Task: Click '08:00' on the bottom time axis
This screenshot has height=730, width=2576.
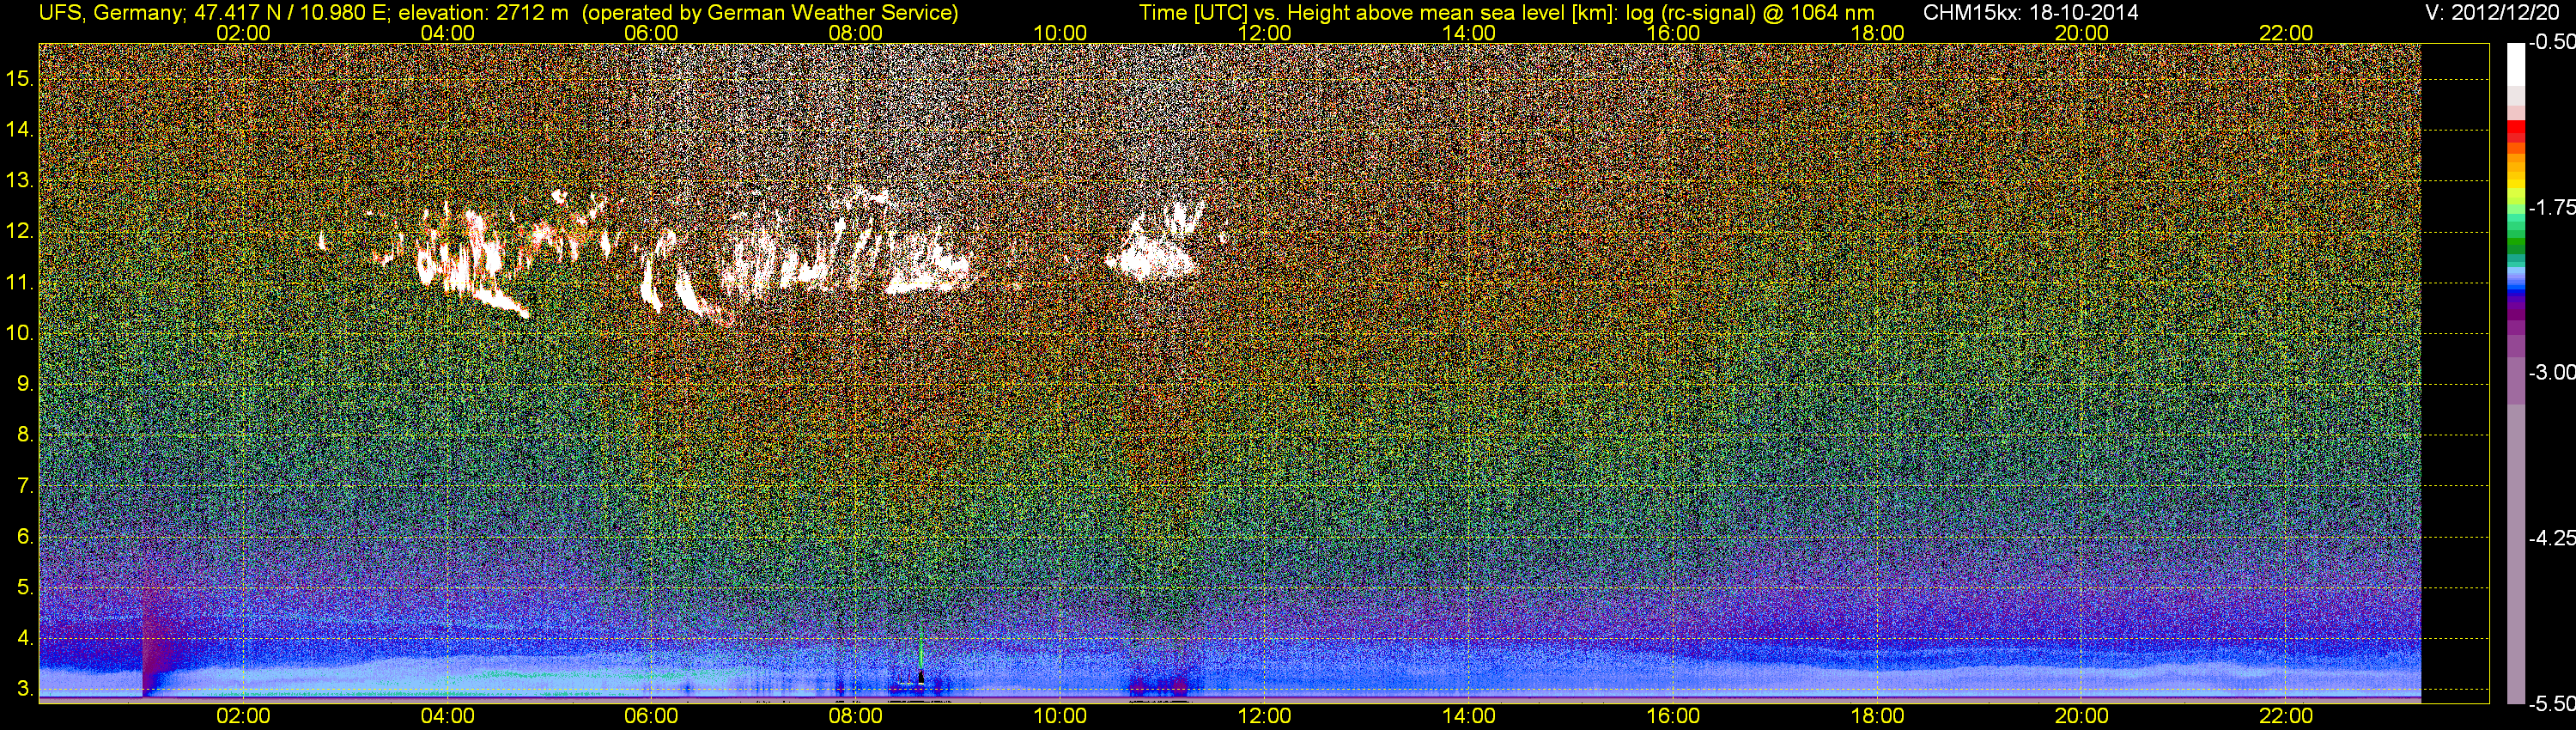Action: [x=856, y=716]
